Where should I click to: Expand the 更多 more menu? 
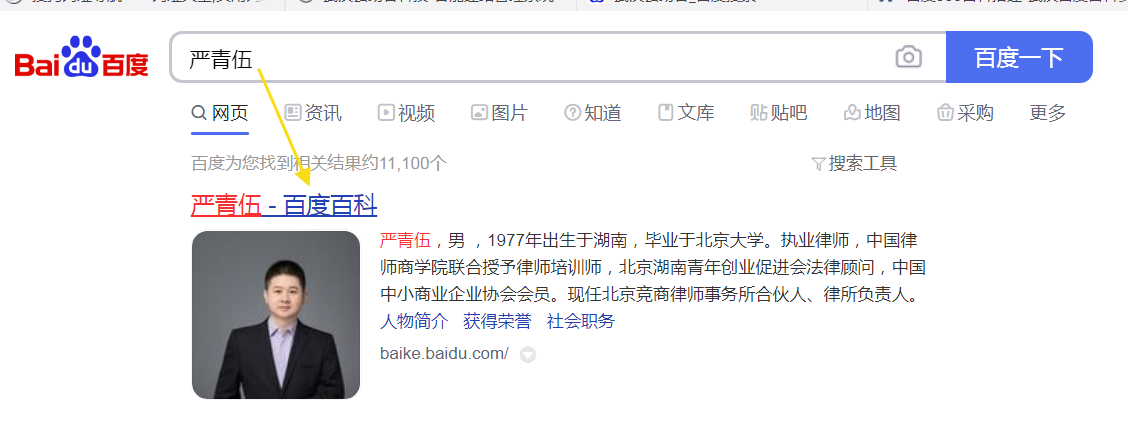click(1047, 112)
